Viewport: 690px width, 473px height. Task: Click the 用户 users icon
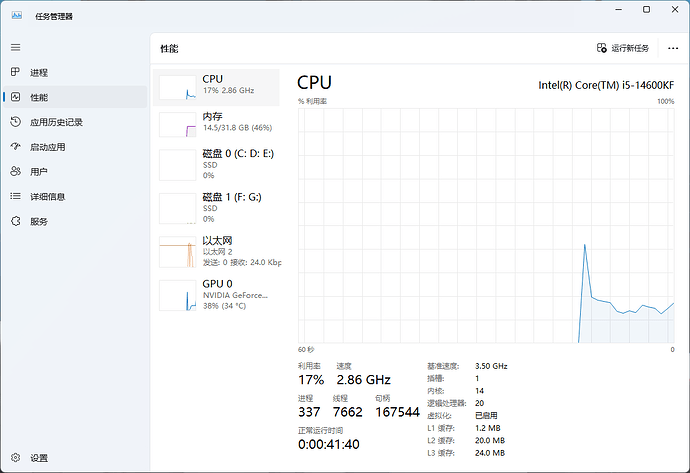coord(15,171)
